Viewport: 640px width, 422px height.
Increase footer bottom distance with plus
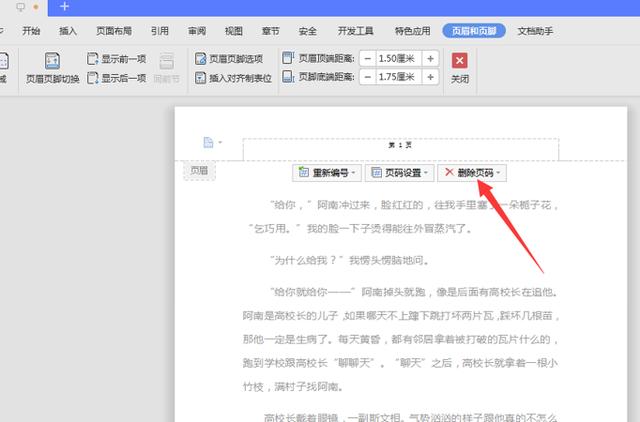[x=430, y=77]
